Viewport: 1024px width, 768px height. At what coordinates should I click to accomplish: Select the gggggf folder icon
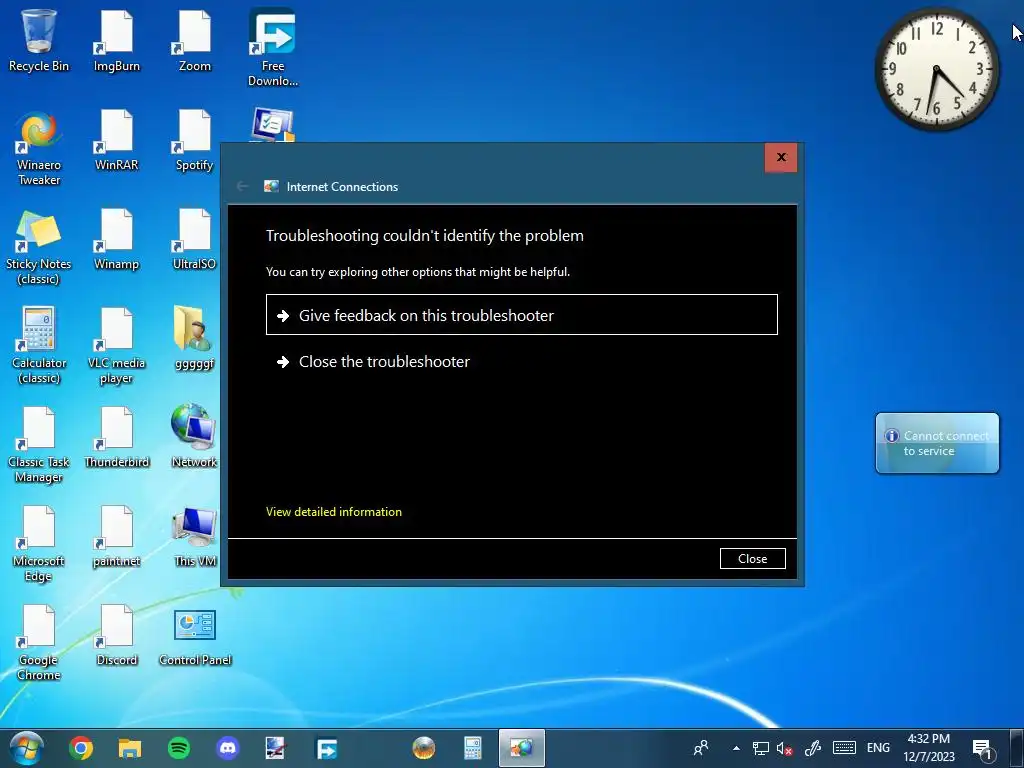195,337
